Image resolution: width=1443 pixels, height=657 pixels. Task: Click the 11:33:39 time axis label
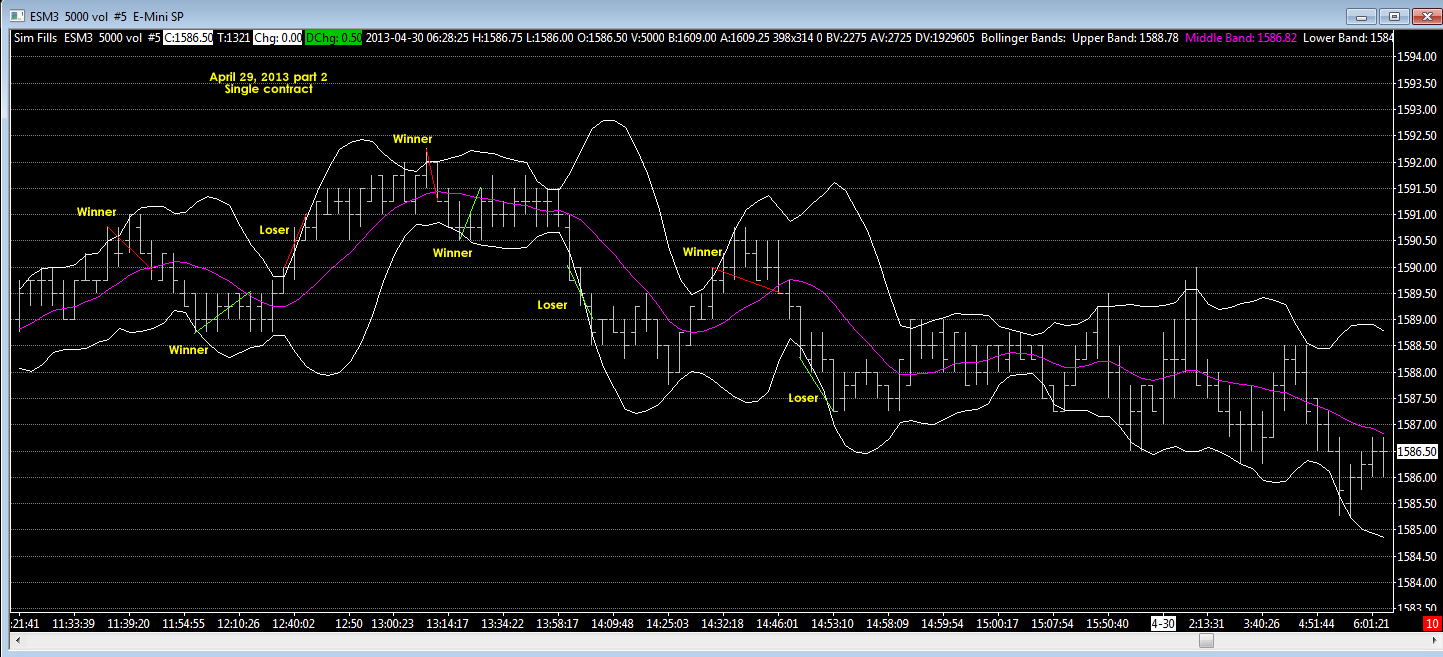click(x=74, y=623)
